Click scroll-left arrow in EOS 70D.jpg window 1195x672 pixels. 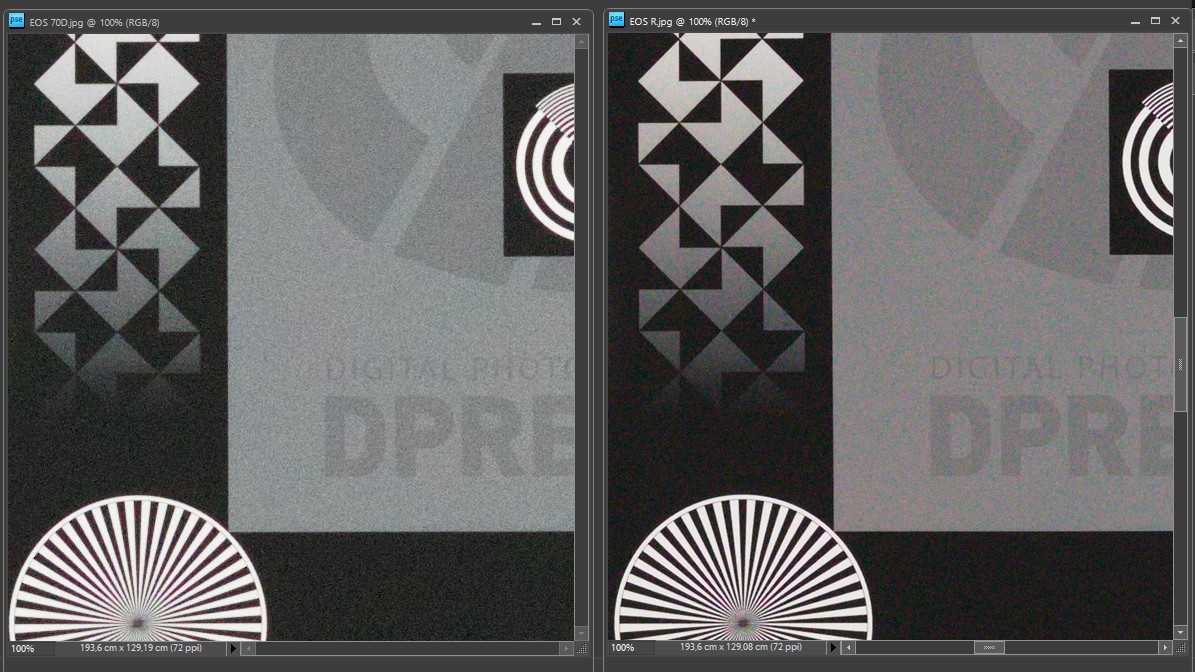click(x=248, y=648)
